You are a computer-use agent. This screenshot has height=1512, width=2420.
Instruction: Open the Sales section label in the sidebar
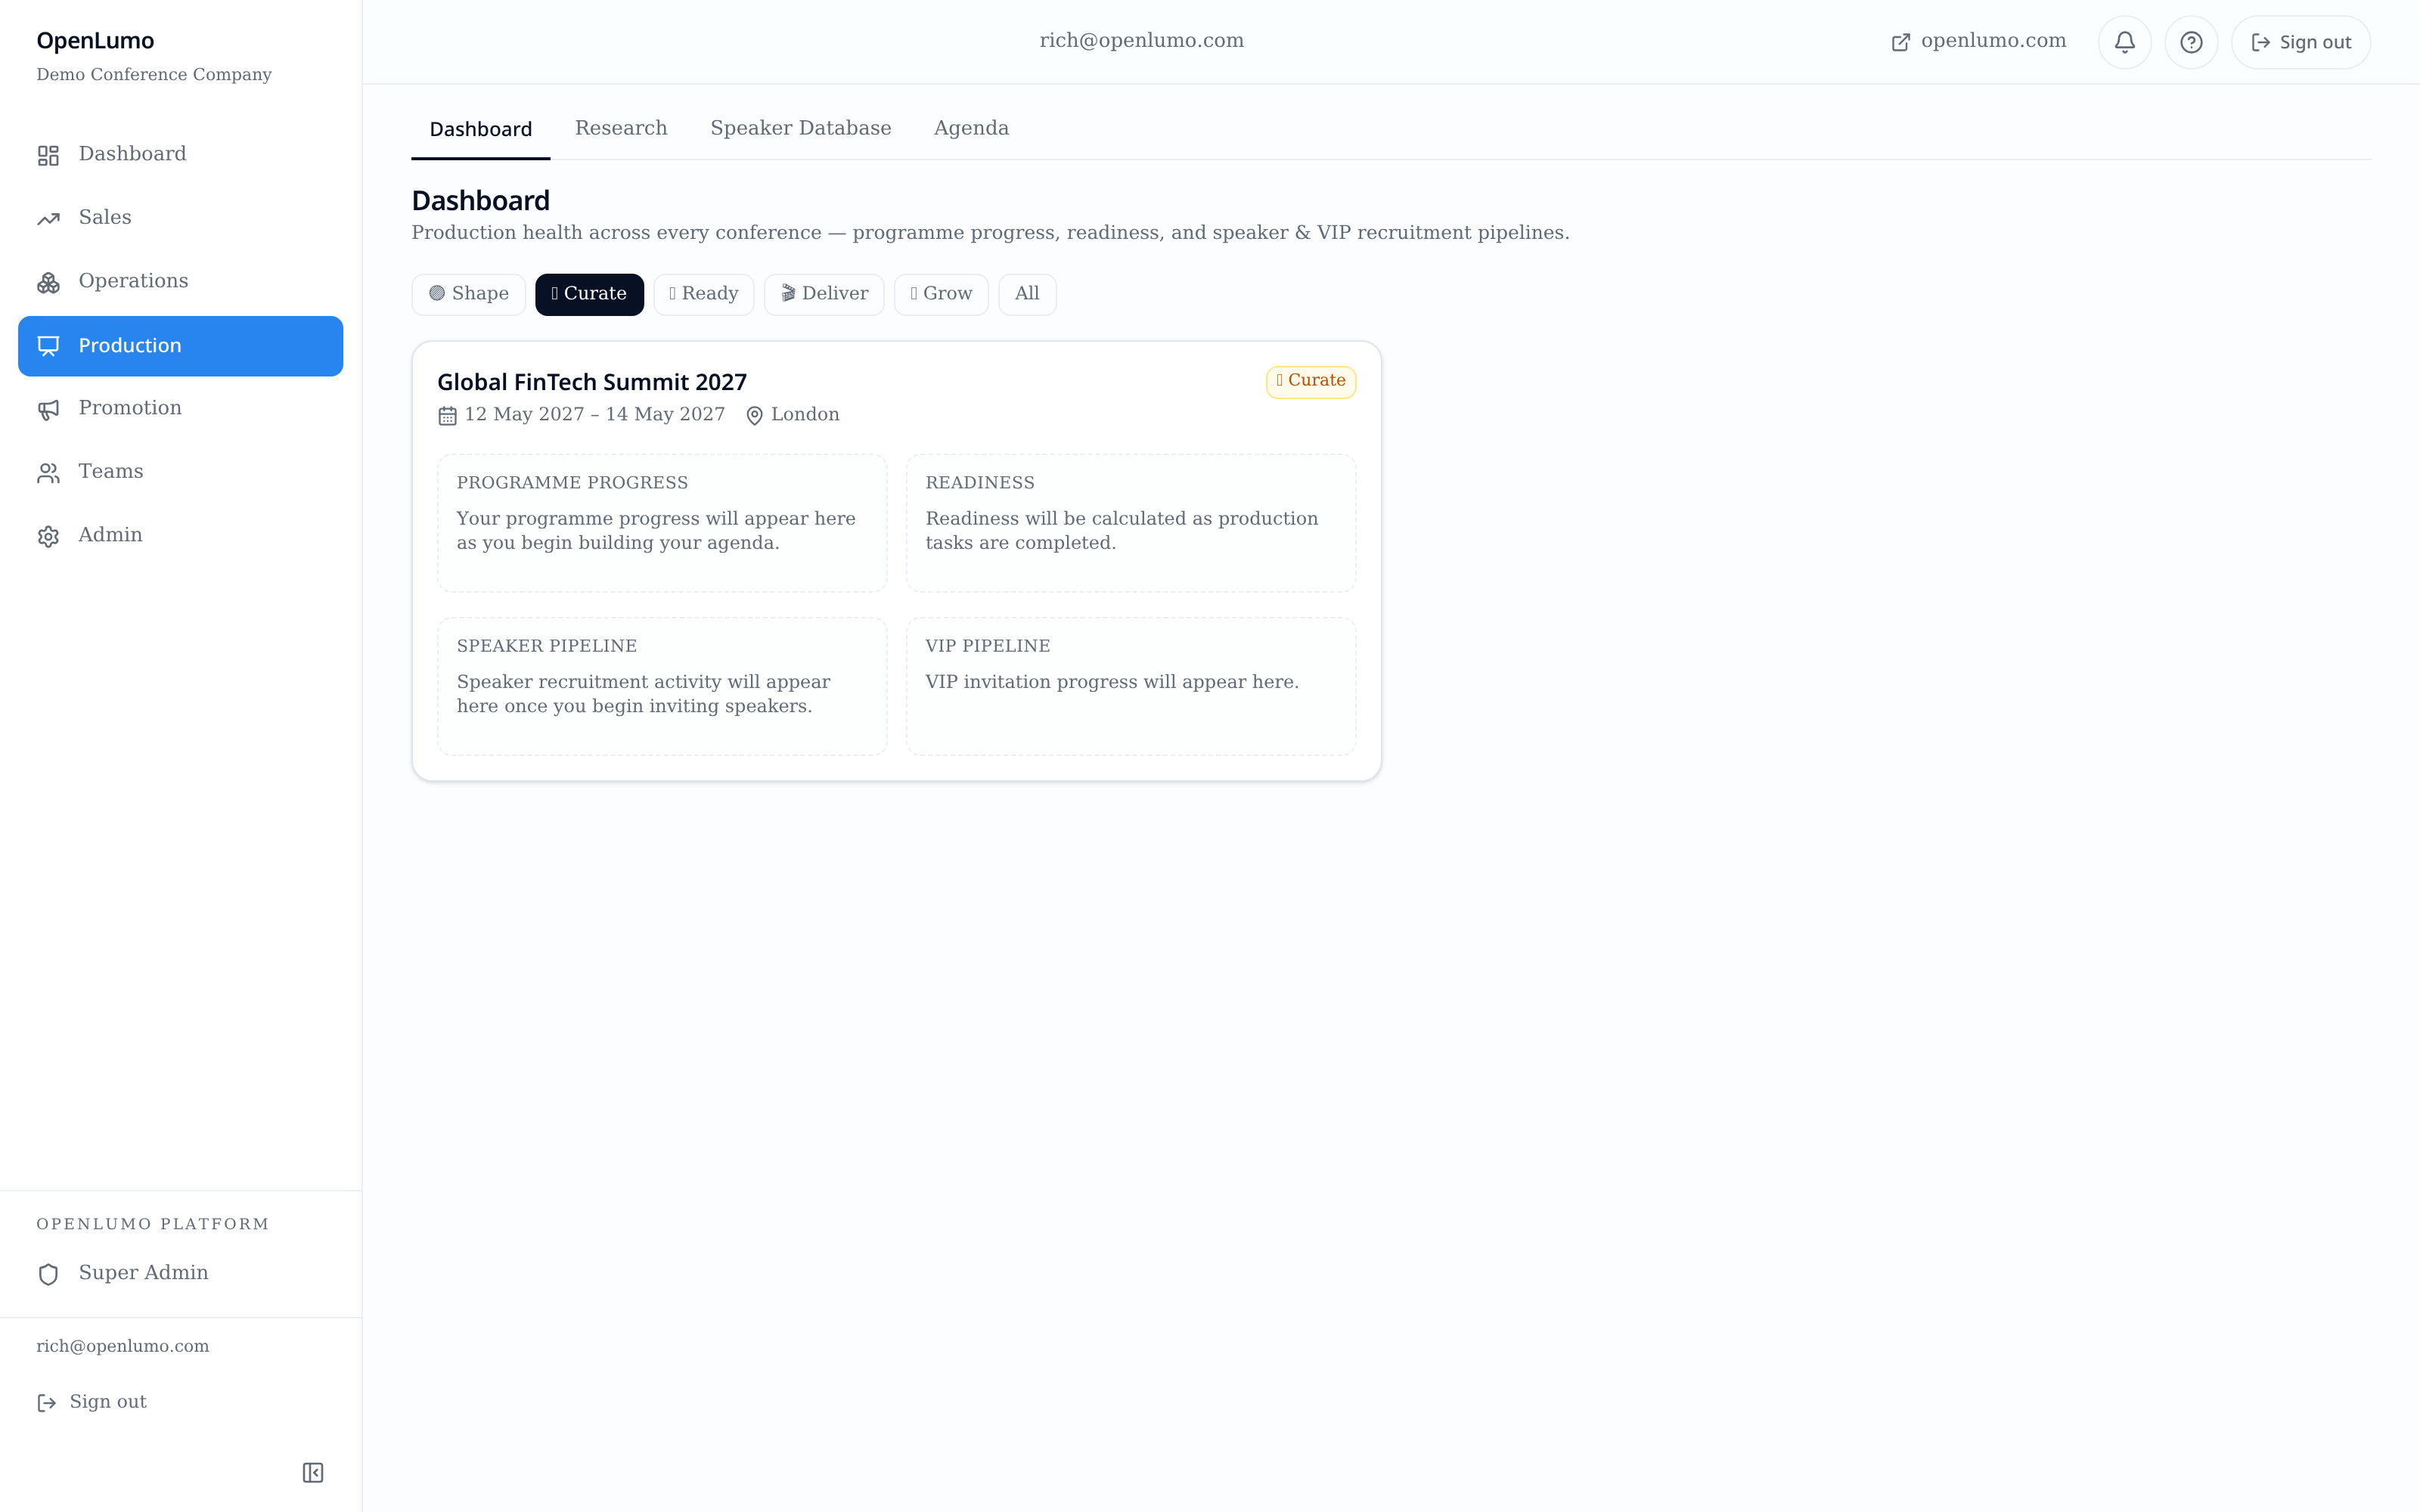pyautogui.click(x=105, y=217)
